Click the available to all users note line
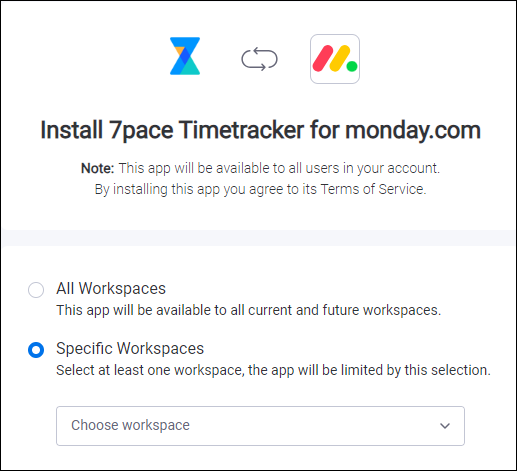This screenshot has width=517, height=471. tap(260, 168)
